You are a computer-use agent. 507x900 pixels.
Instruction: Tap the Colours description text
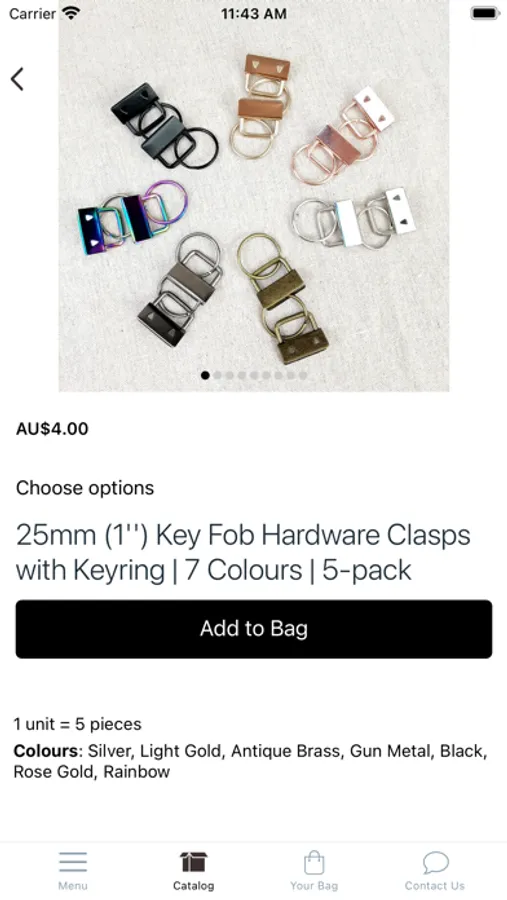coord(251,761)
